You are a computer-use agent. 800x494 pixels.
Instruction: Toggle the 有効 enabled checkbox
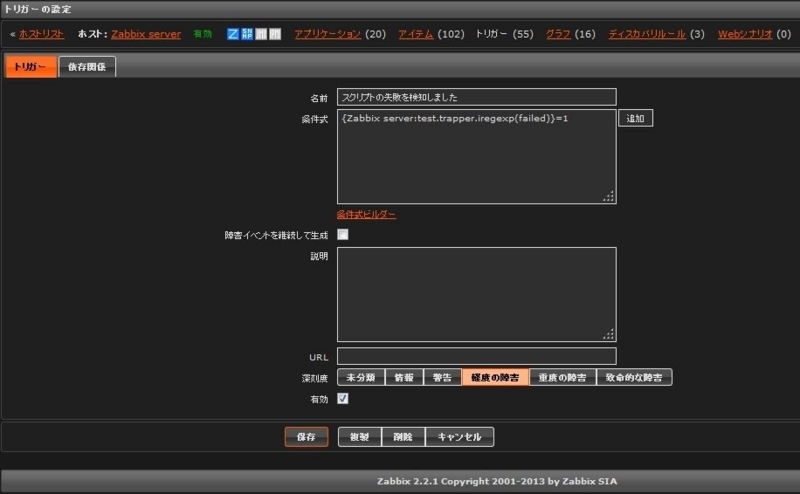pos(343,399)
